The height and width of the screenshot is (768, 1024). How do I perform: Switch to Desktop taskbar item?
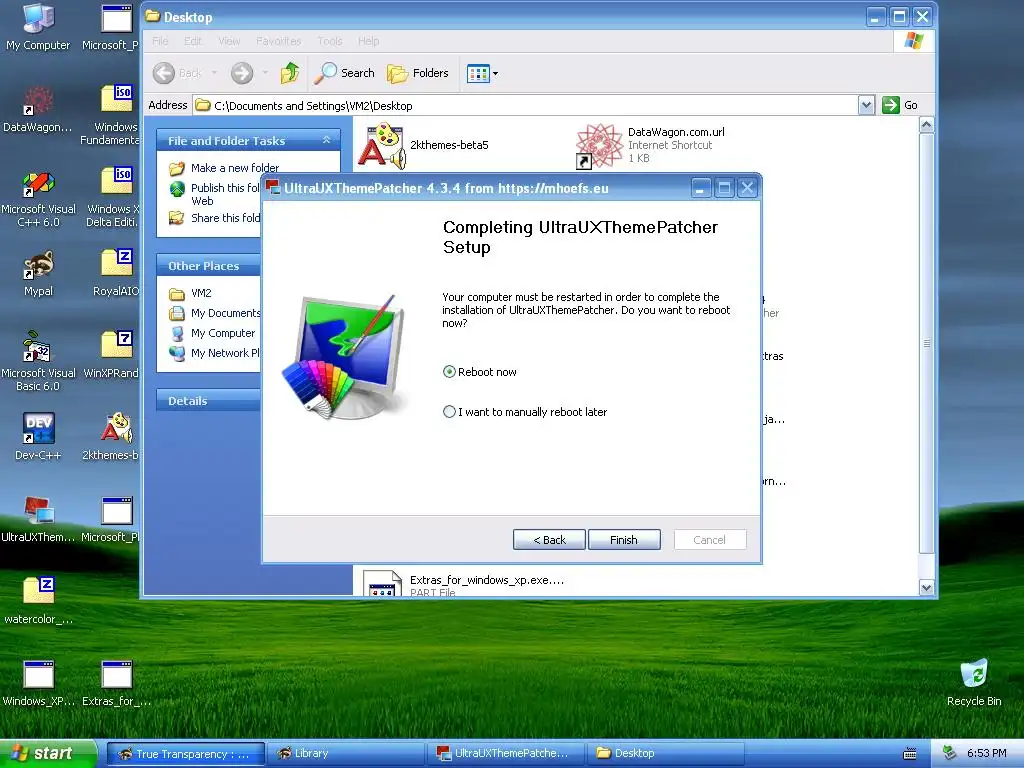click(x=665, y=754)
